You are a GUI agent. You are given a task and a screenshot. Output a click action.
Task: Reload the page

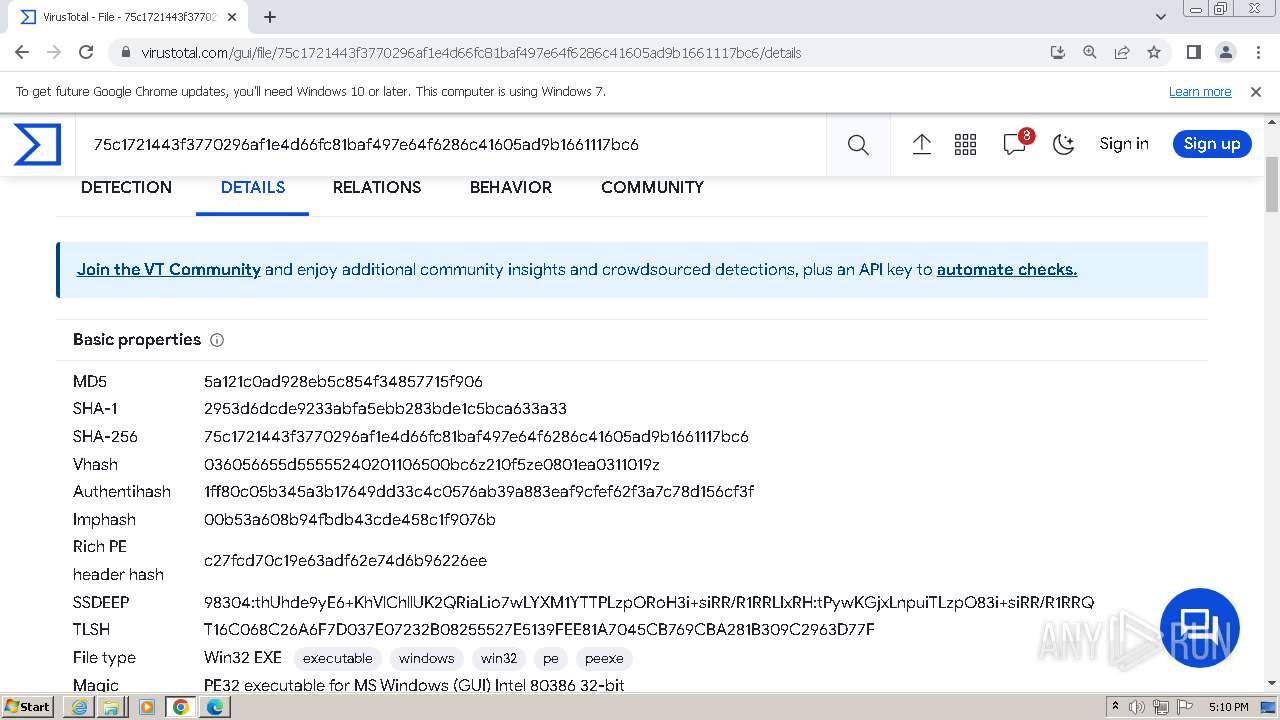(x=86, y=53)
